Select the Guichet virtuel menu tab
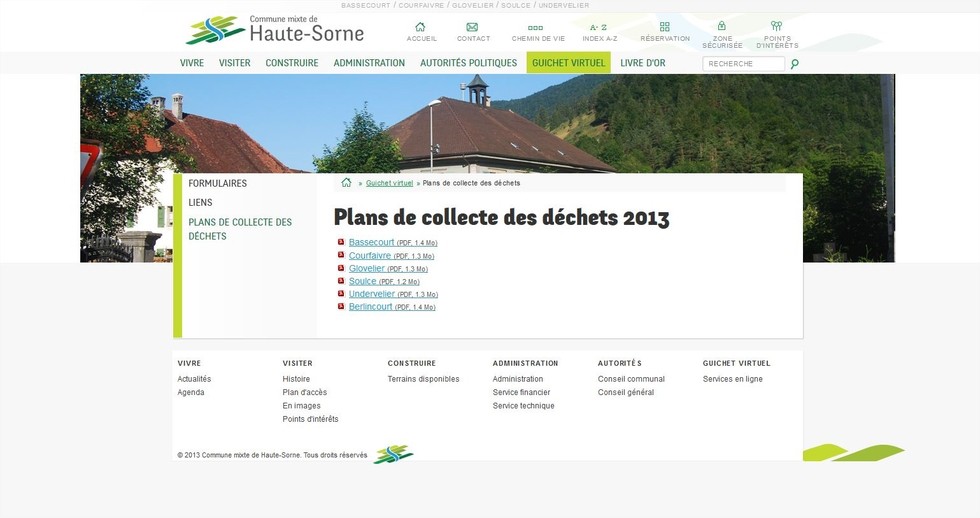980x518 pixels. coord(568,63)
